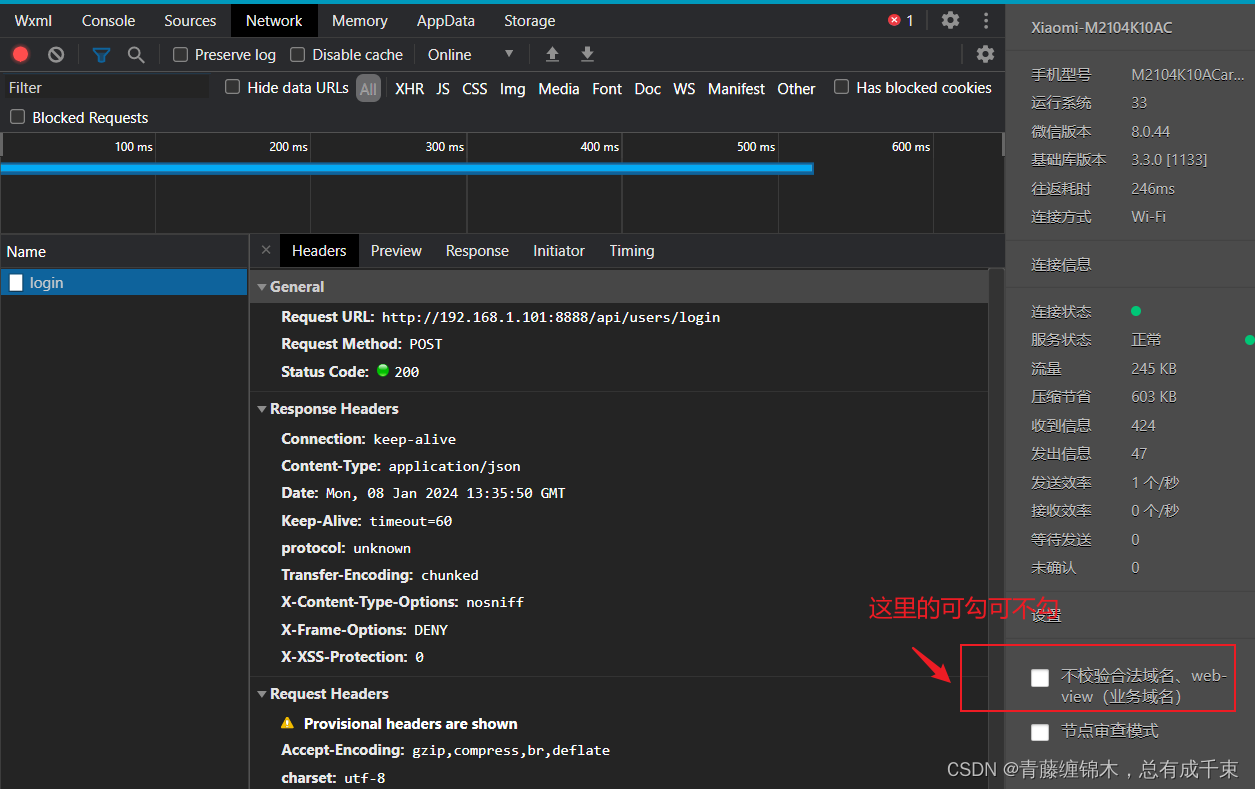Click the network timeline overview bar
The image size is (1255, 789).
pyautogui.click(x=406, y=168)
